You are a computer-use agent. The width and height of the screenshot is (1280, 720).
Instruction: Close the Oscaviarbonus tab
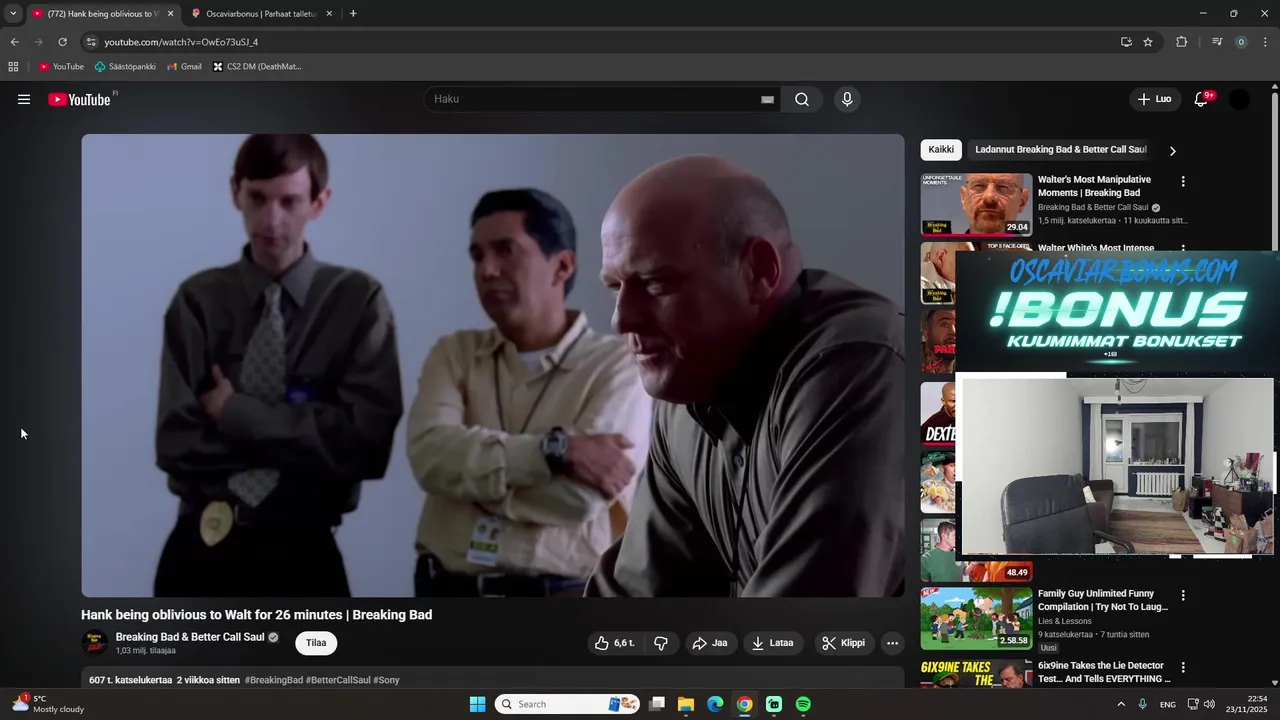coord(329,14)
